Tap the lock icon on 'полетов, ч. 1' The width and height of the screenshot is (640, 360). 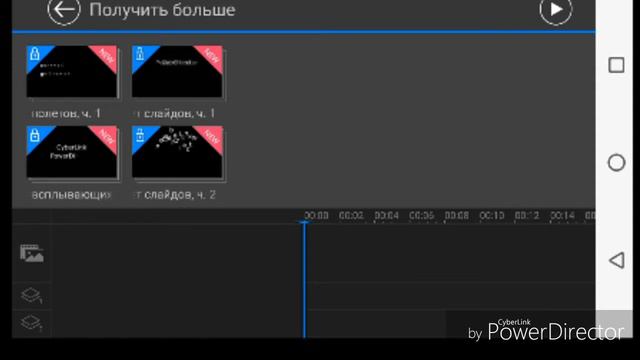coord(35,53)
